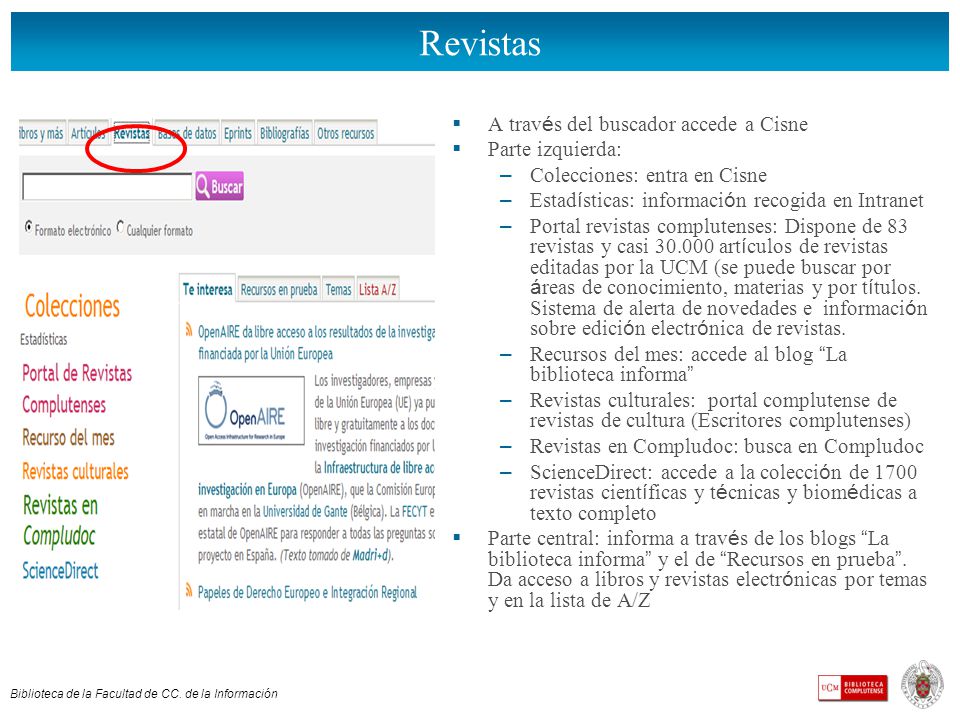
Task: Open the Colecciones link
Action: 72,306
